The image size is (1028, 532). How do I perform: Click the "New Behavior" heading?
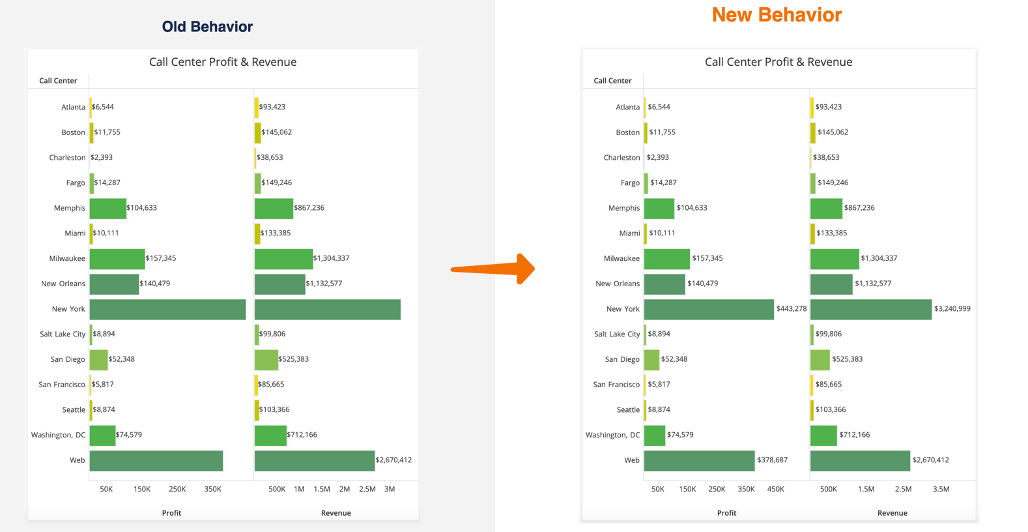coord(776,15)
